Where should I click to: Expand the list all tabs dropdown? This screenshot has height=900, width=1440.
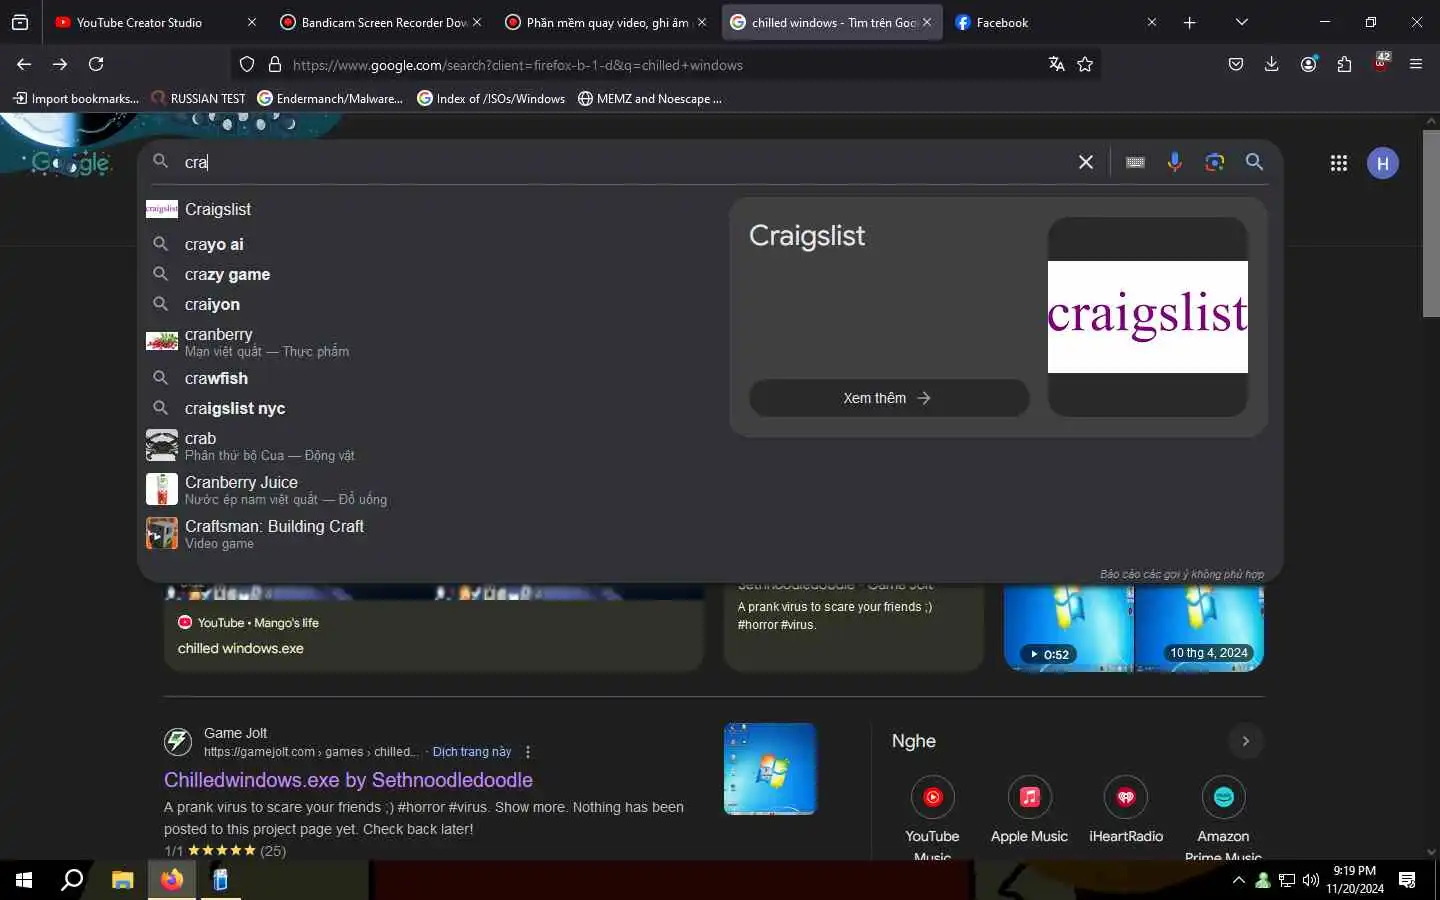1241,22
